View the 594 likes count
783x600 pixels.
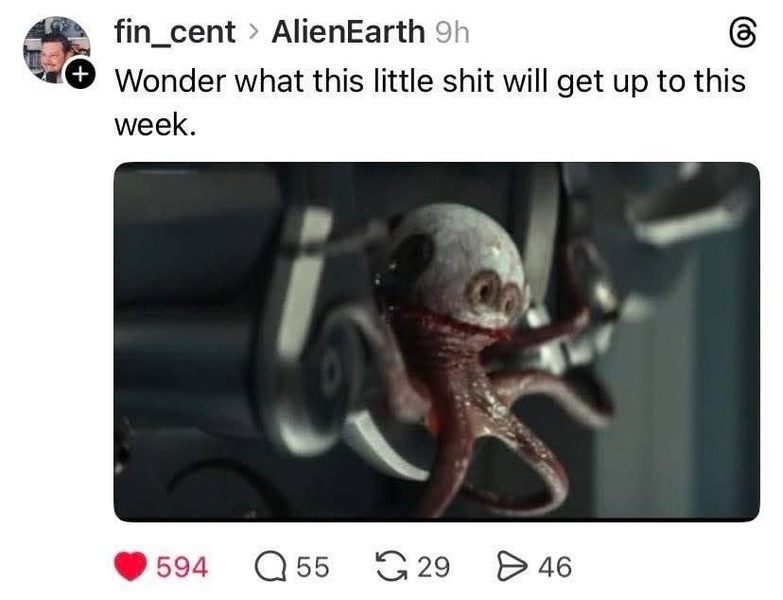(182, 568)
